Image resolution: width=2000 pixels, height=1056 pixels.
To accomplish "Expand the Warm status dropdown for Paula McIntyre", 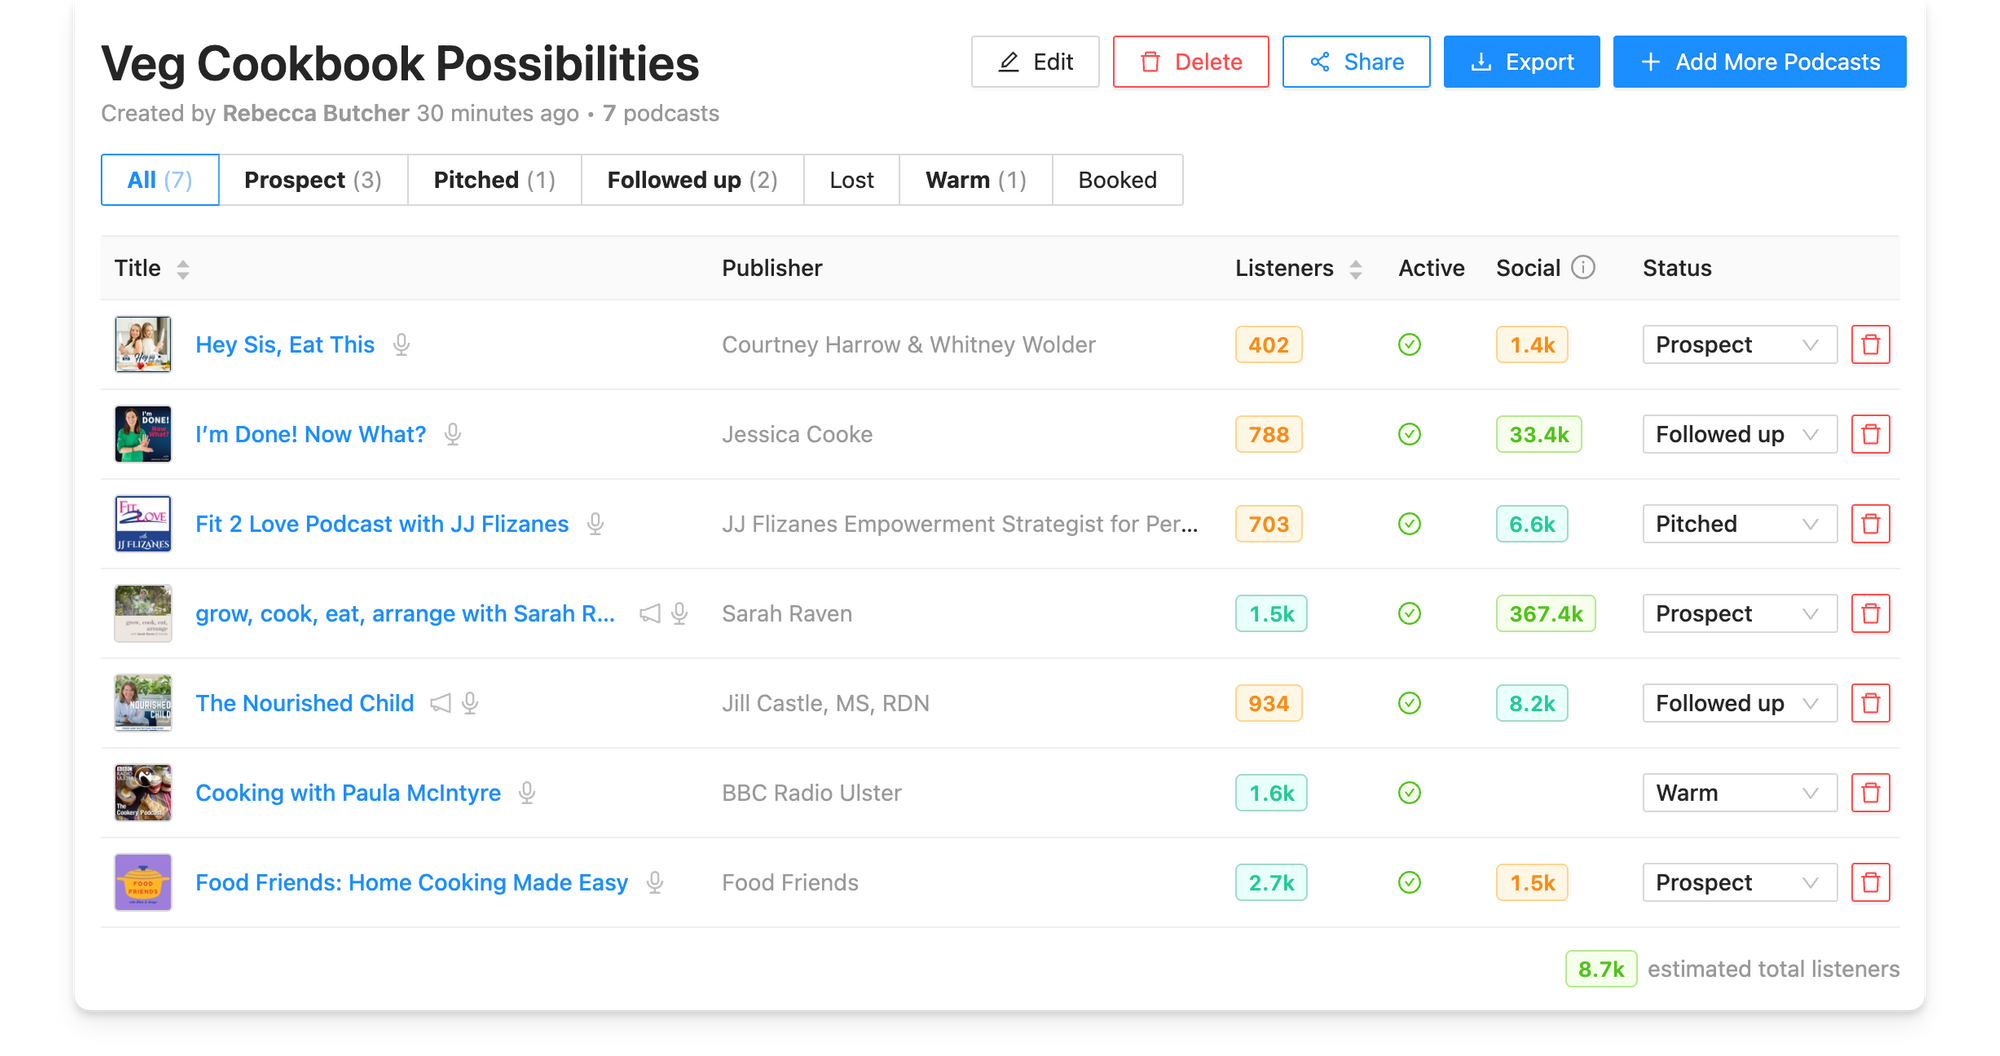I will [1739, 793].
